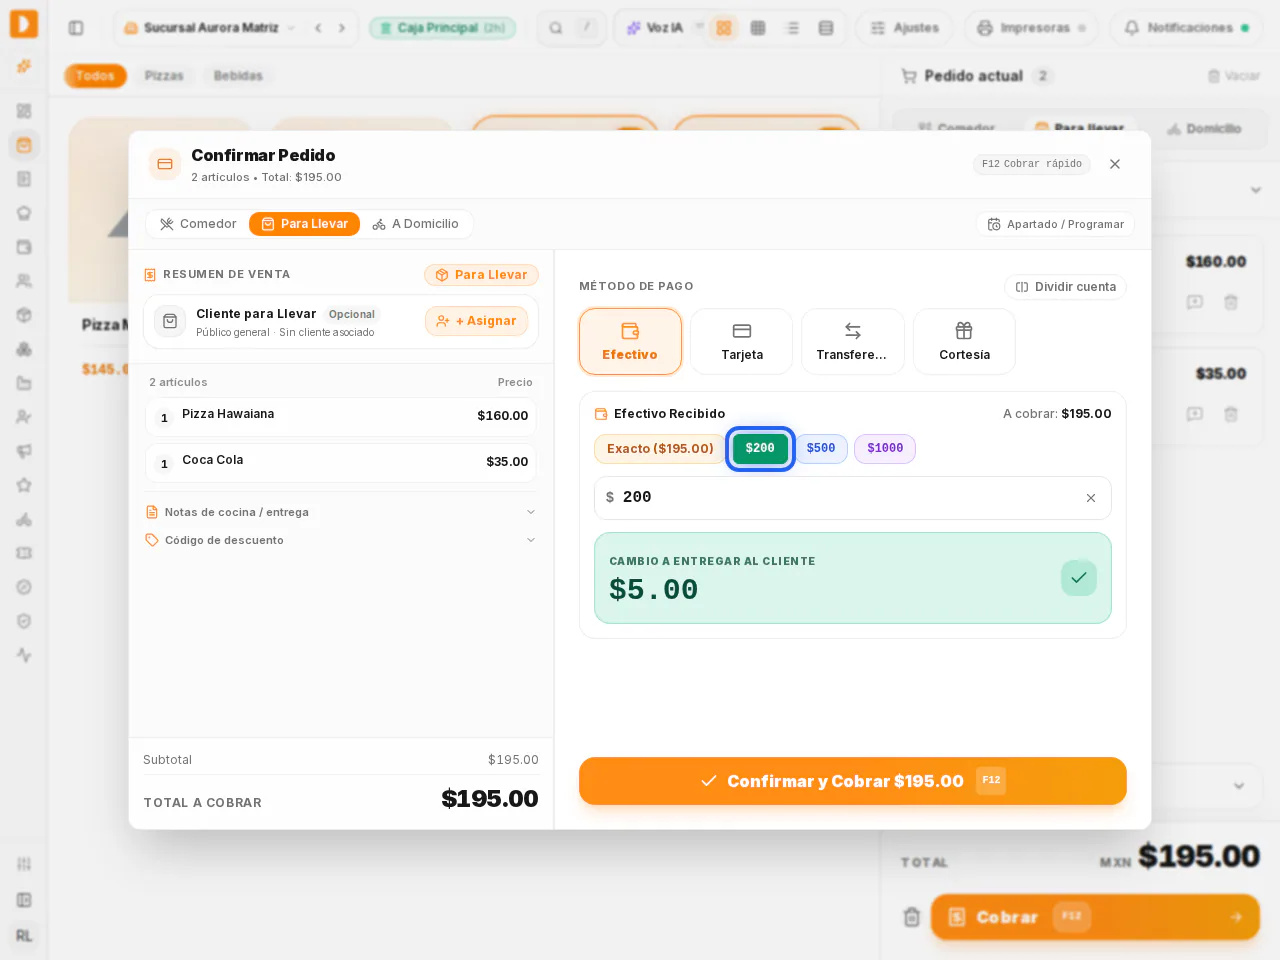Filter products by Pizzas
Screen dimensions: 1280x960
tap(164, 76)
